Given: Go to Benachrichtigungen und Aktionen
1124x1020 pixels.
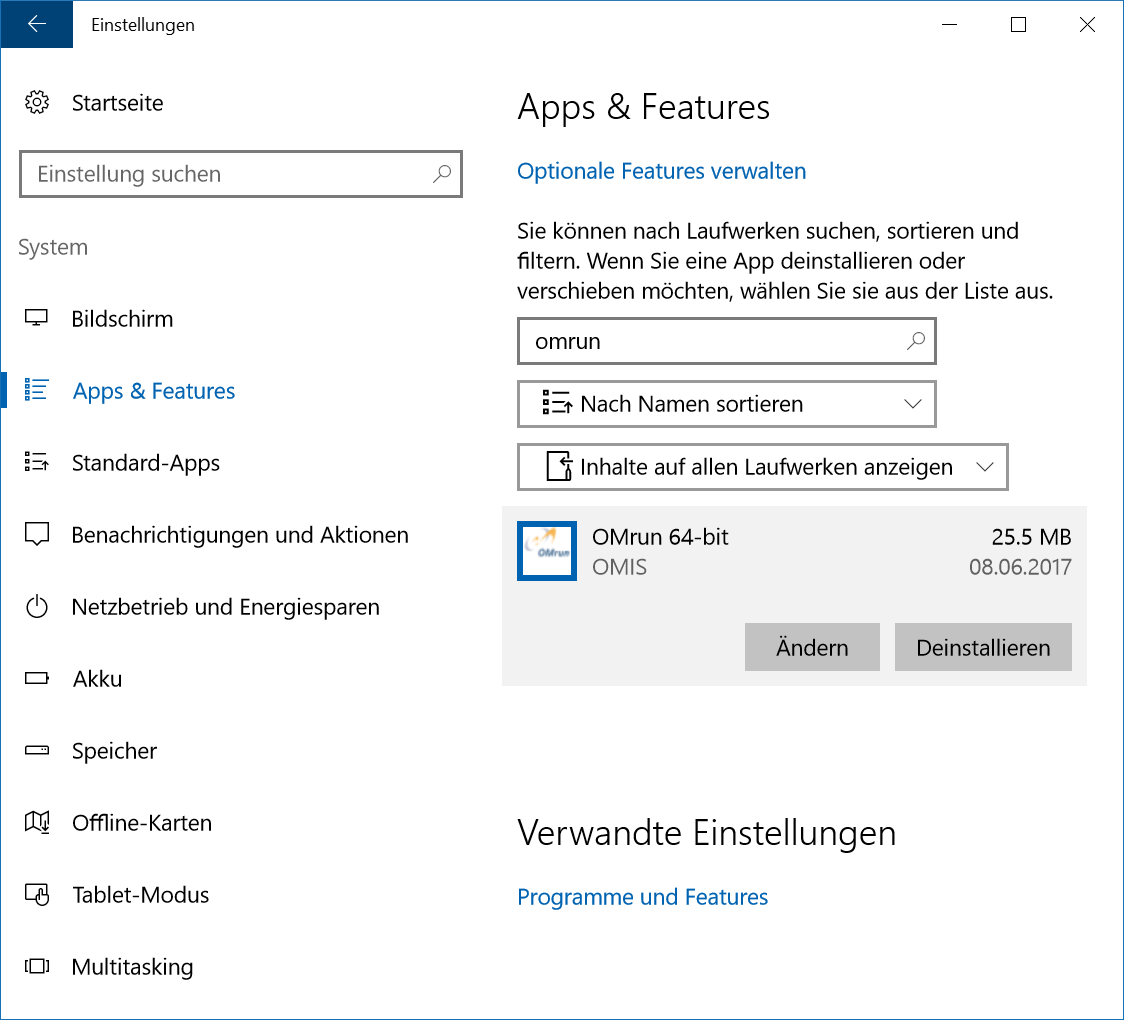Looking at the screenshot, I should pos(239,535).
